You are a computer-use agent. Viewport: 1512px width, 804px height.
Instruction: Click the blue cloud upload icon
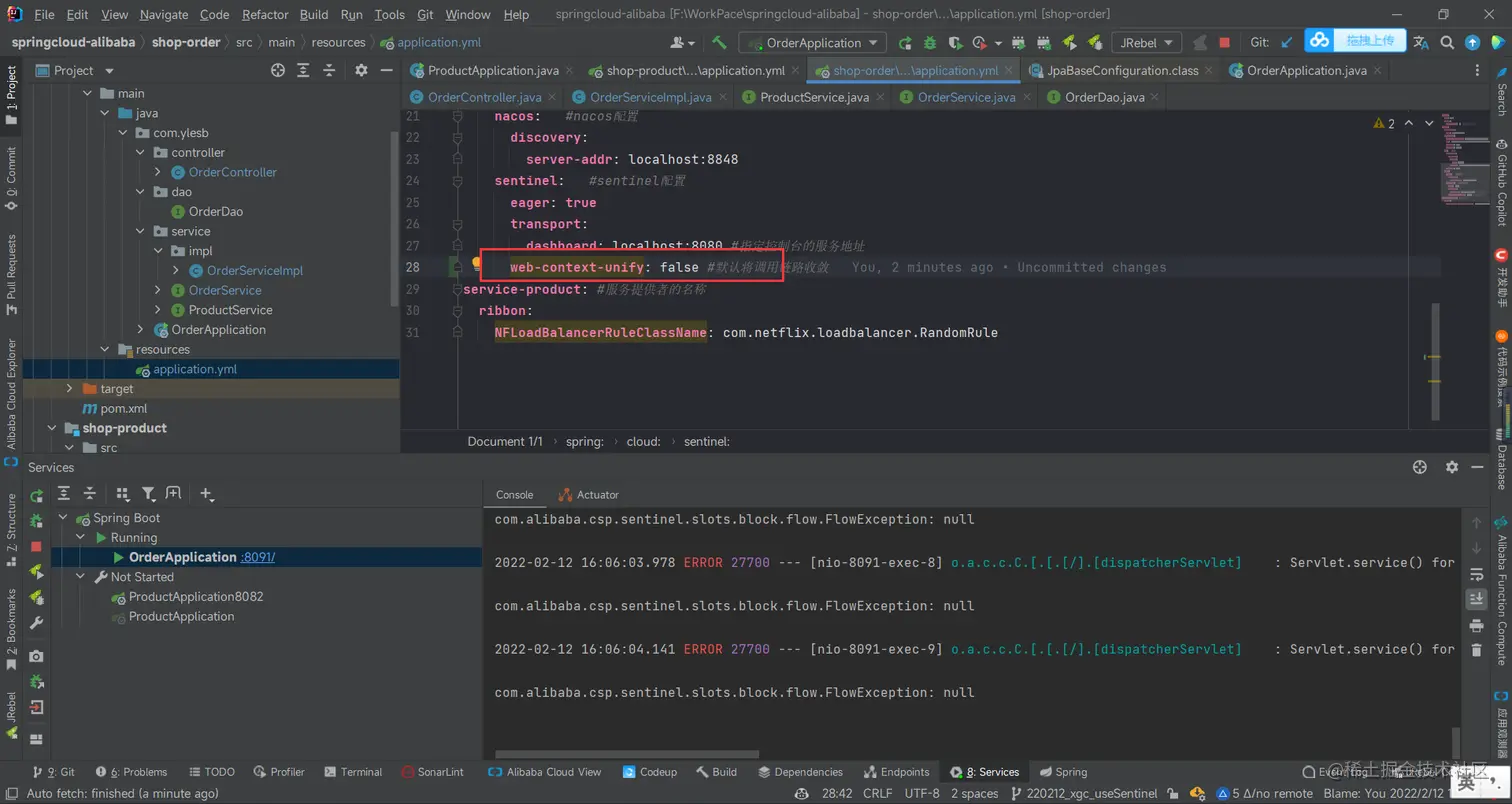1320,40
